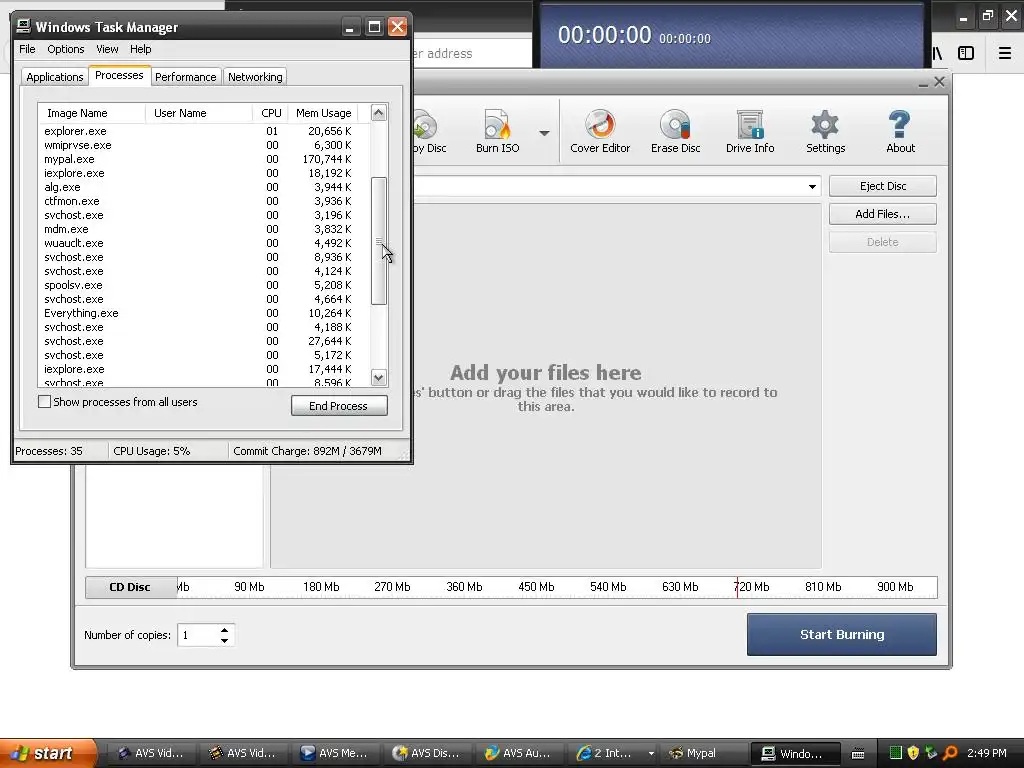The width and height of the screenshot is (1024, 768).
Task: Open the Task Manager File menu
Action: pyautogui.click(x=27, y=49)
